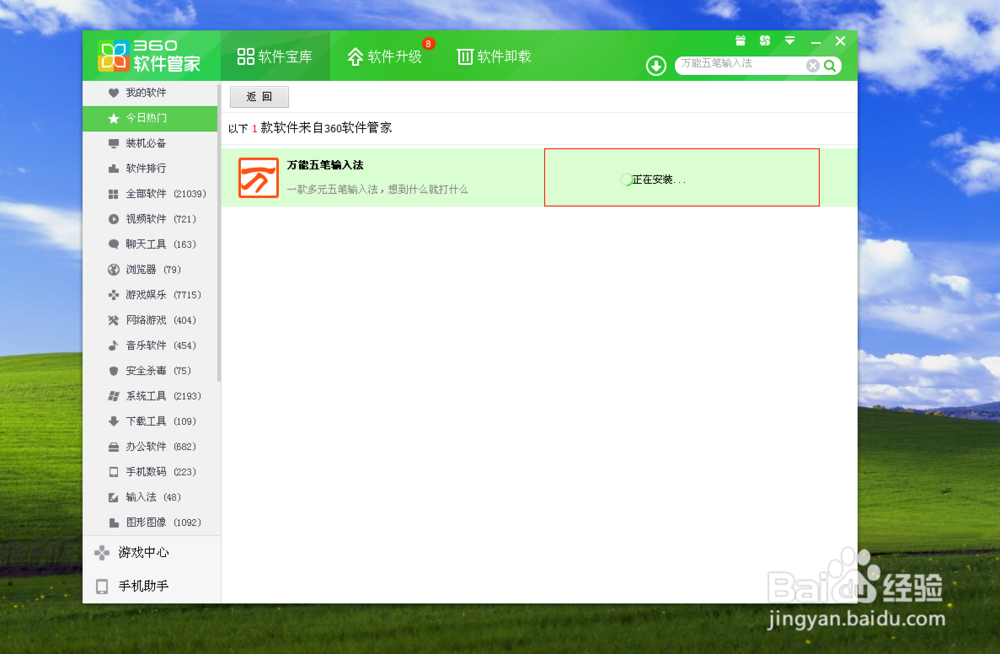
Task: Select 手机数码 (223) category
Action: point(150,472)
